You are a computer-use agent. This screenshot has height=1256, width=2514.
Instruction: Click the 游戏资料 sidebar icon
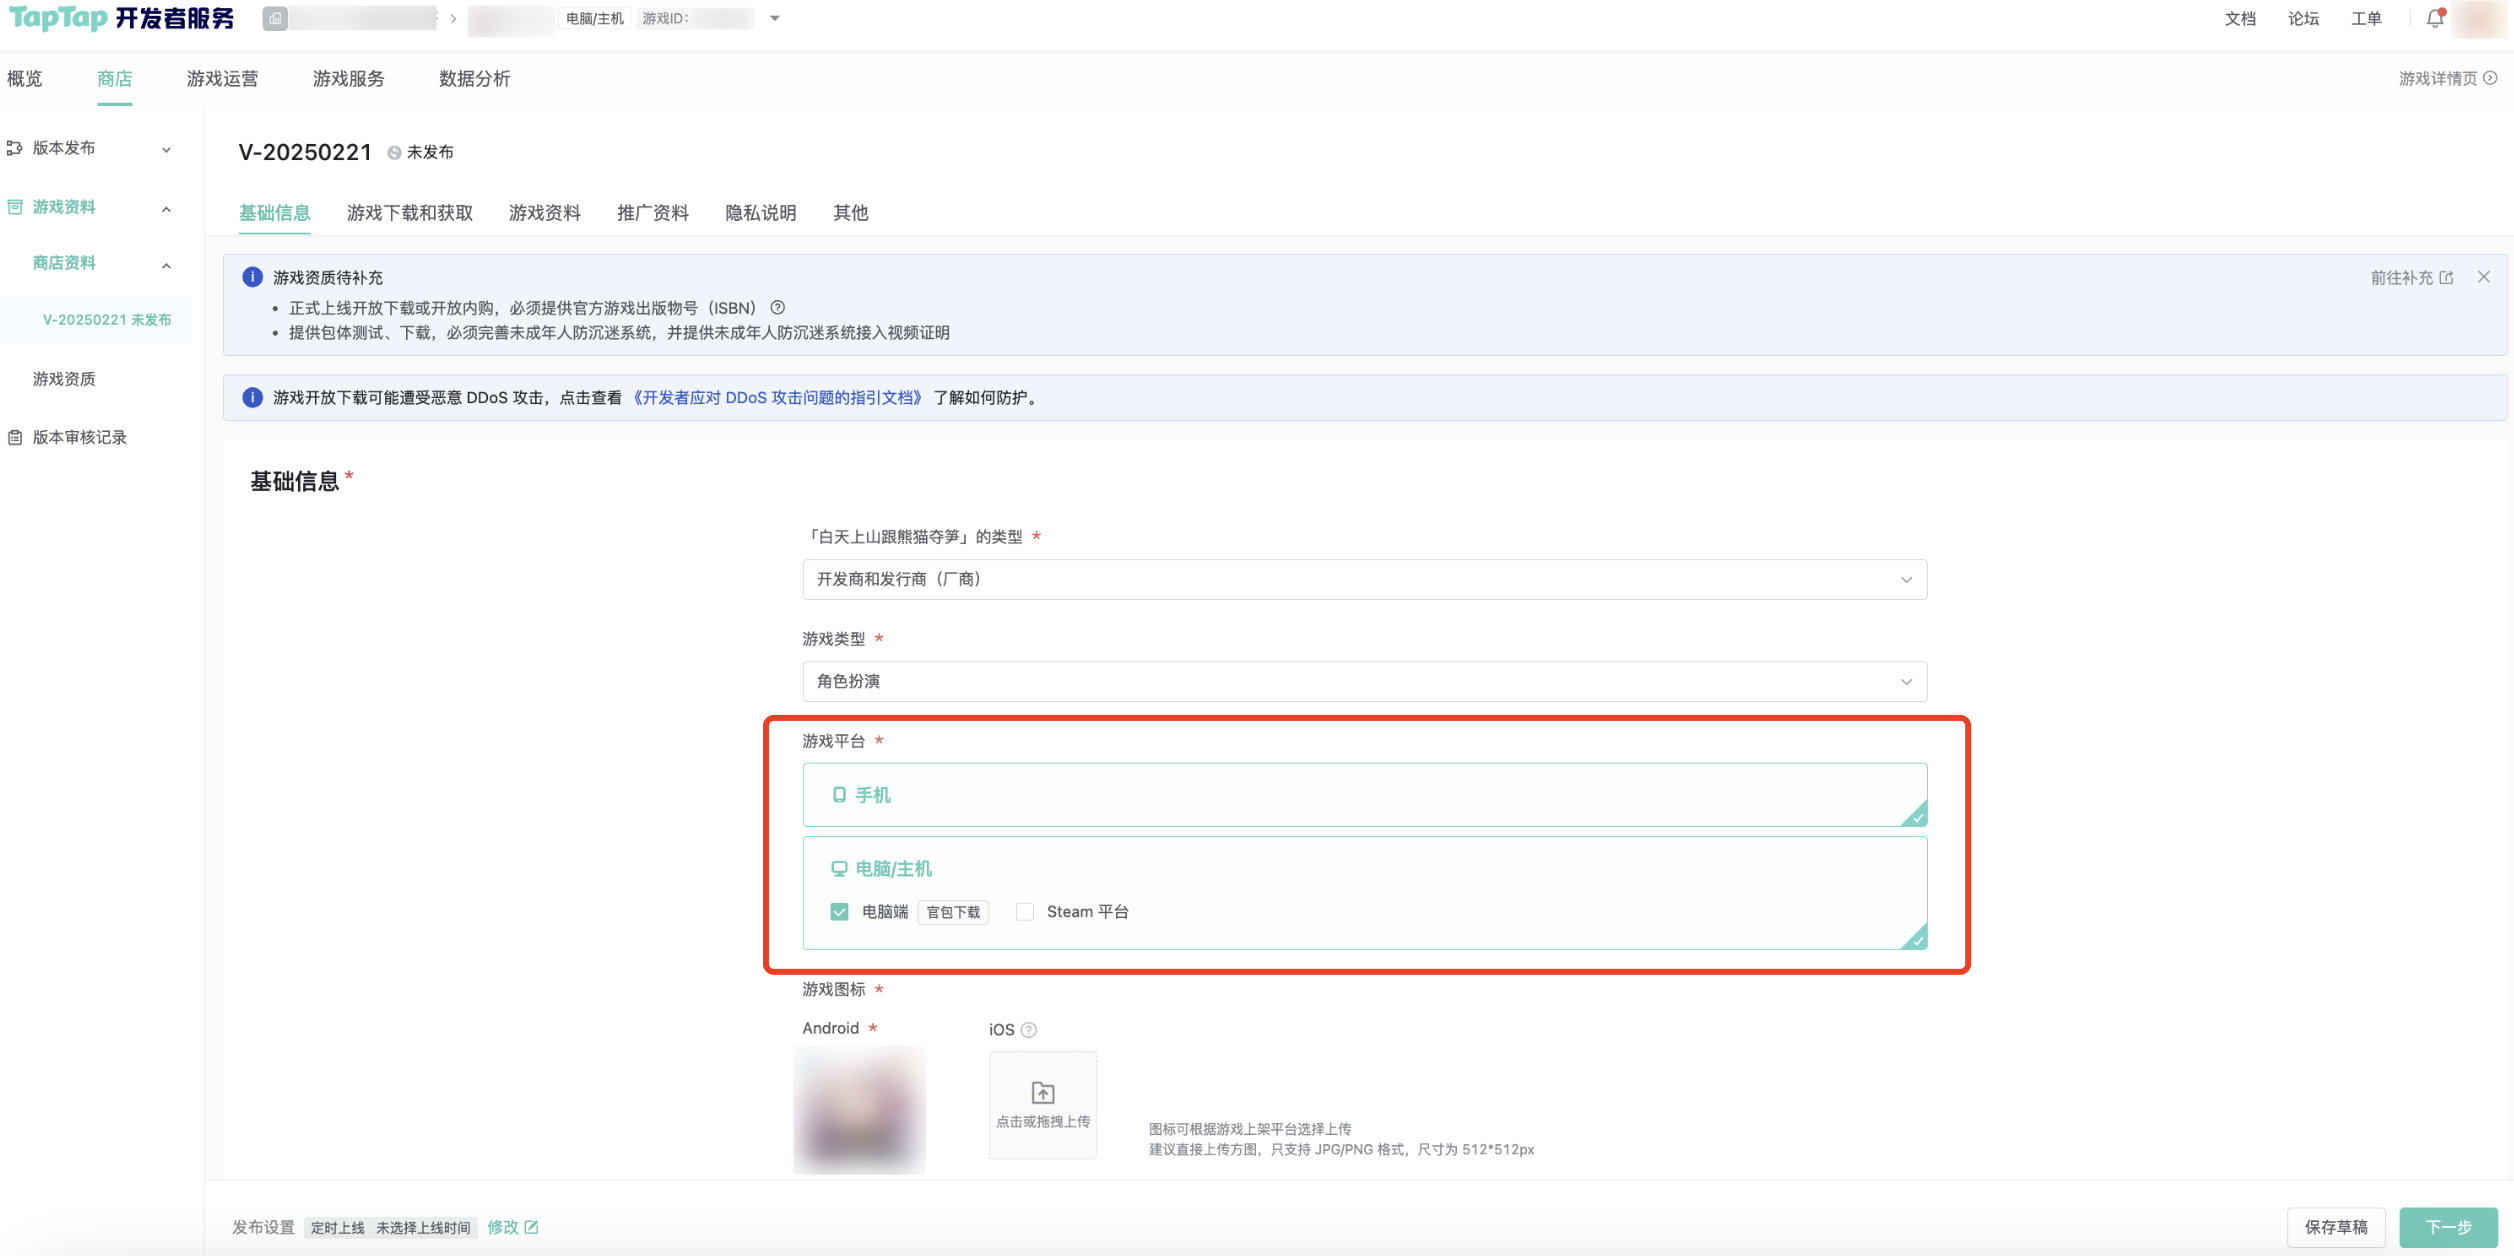click(15, 207)
